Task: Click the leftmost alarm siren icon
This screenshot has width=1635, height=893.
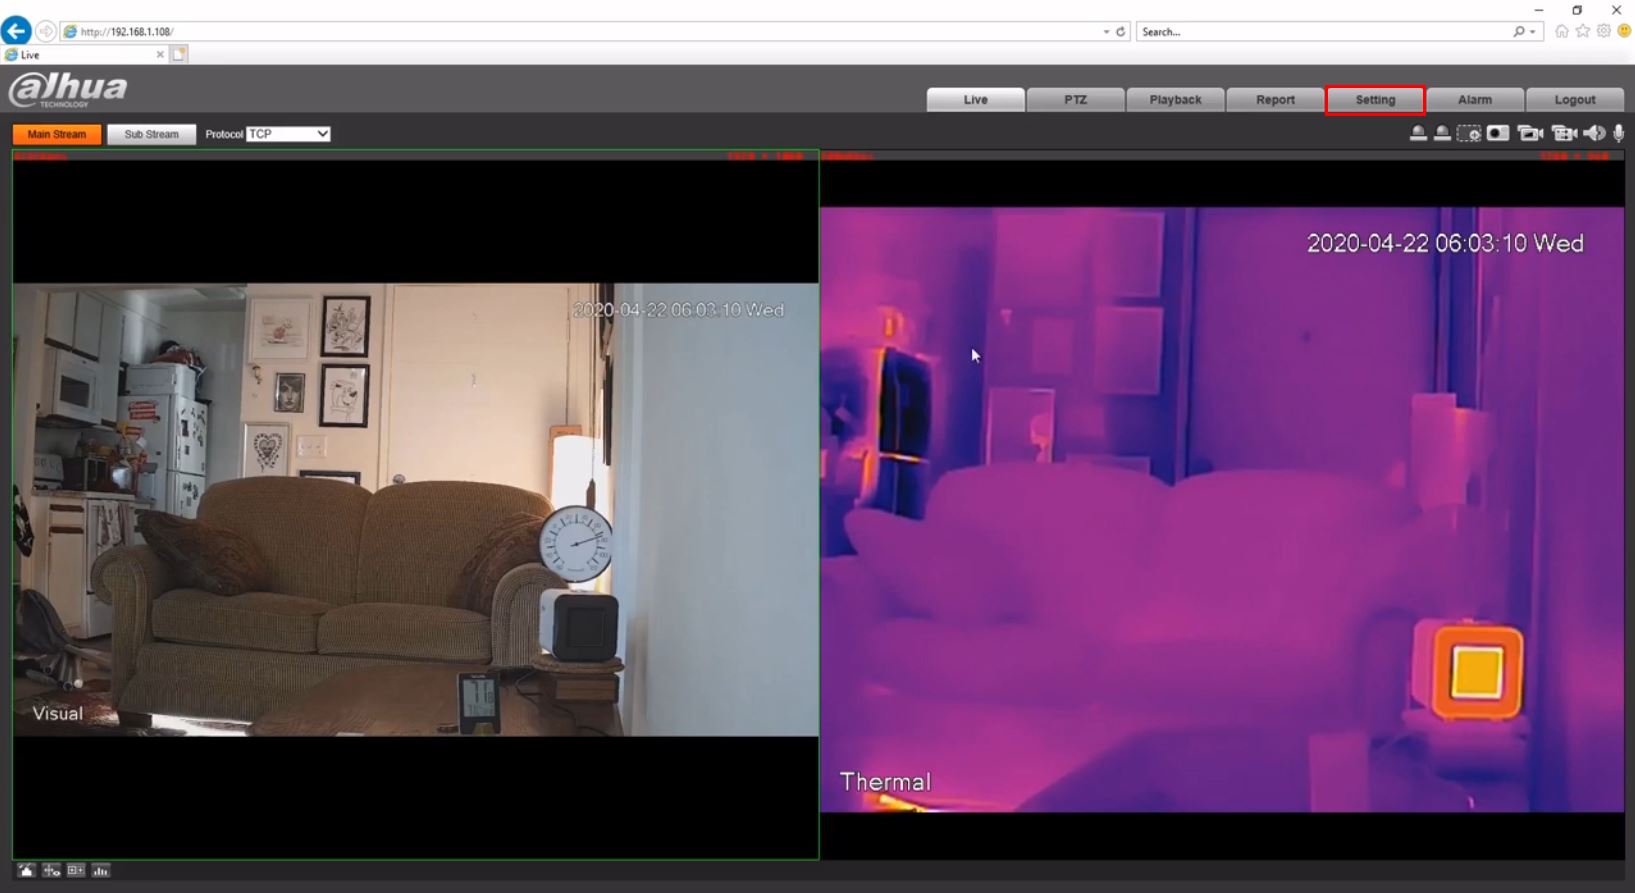Action: coord(1418,133)
